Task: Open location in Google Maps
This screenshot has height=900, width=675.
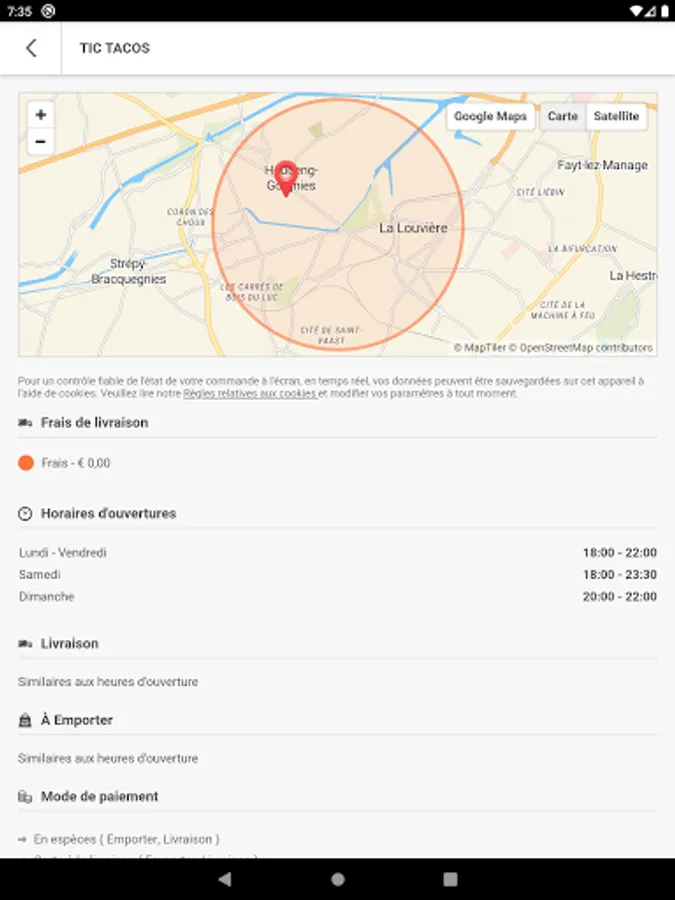Action: click(490, 117)
